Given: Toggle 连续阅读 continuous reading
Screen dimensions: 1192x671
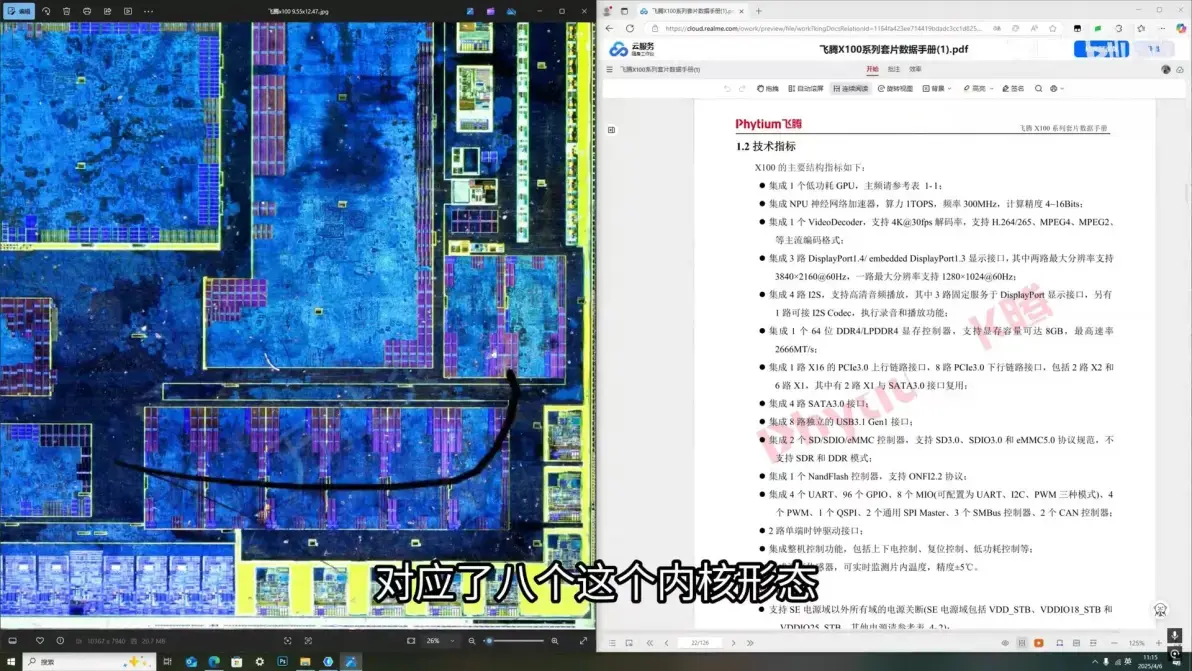Looking at the screenshot, I should tap(851, 89).
